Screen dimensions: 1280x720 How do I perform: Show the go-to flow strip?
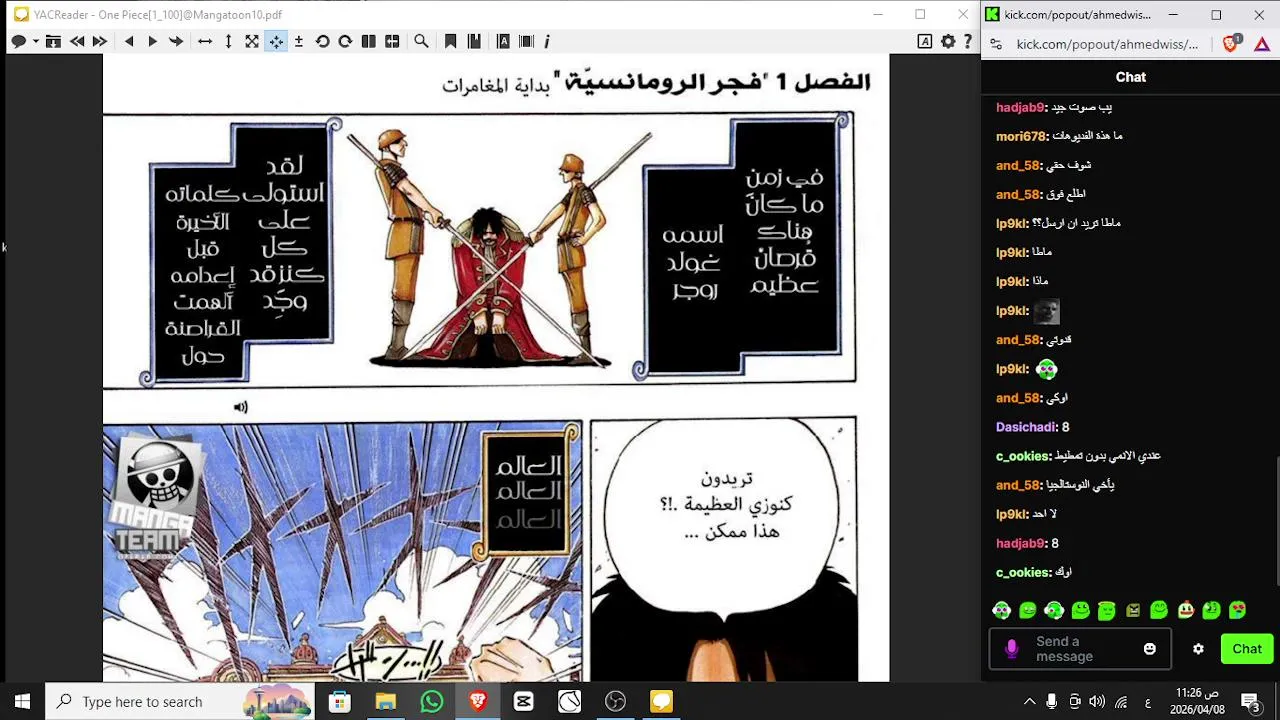[x=526, y=41]
